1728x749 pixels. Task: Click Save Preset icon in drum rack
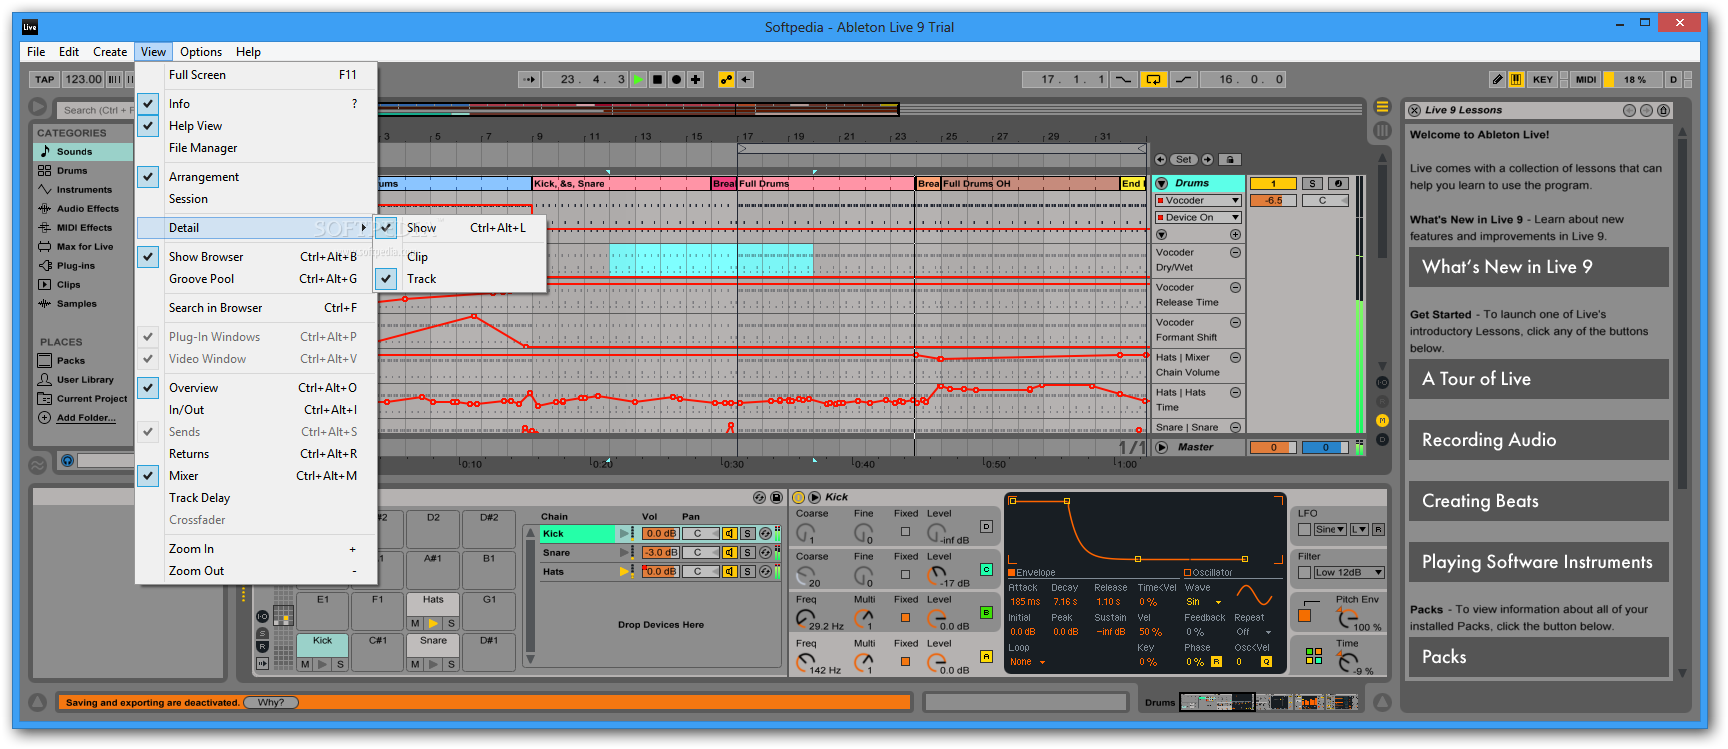(x=776, y=497)
